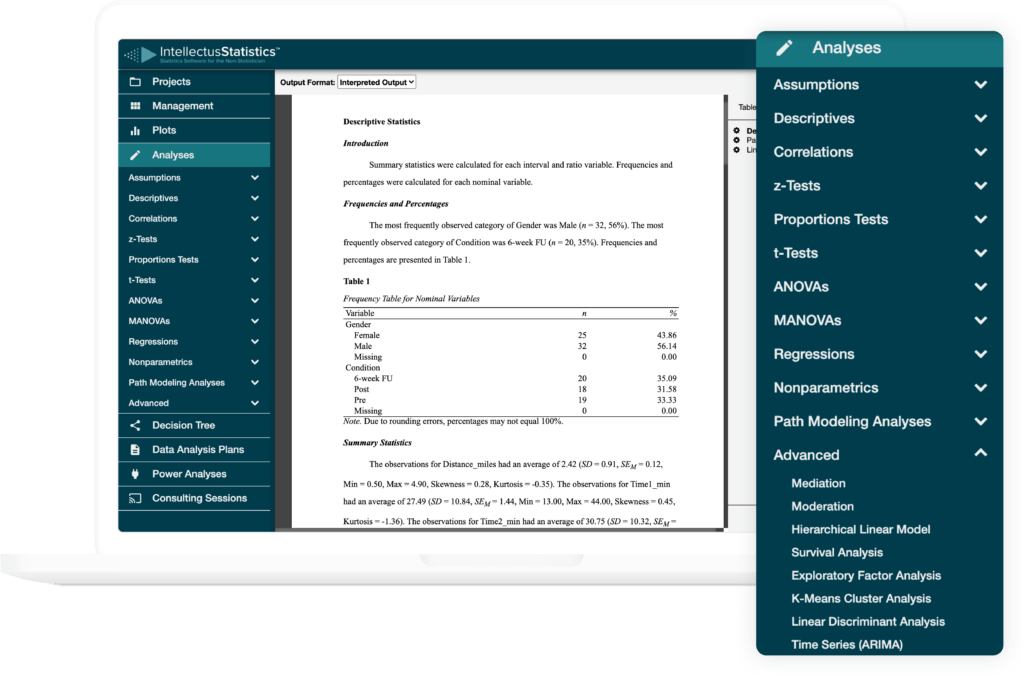This screenshot has height=676, width=1024.
Task: Click the pencil icon beside Analyses in the left sidebar
Action: [135, 155]
